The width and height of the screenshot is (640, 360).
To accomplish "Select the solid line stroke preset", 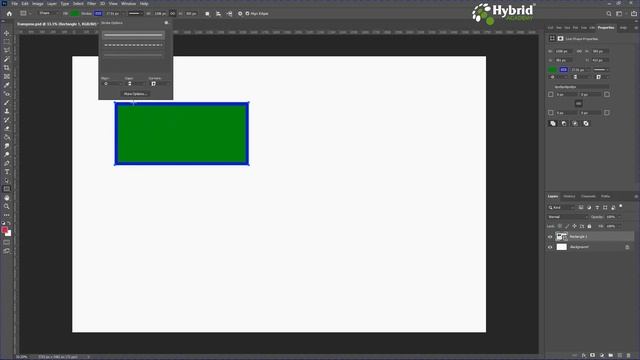I will (x=133, y=36).
